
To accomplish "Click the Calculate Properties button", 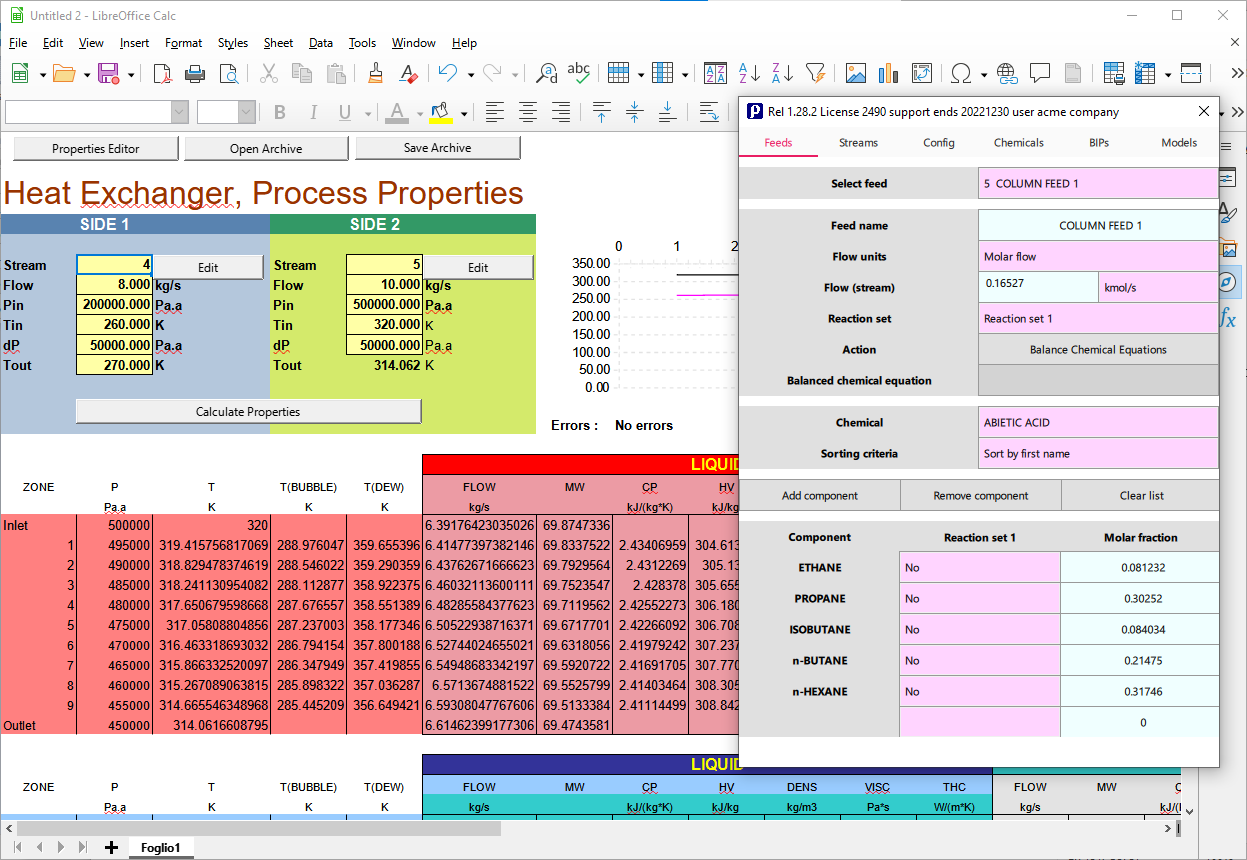I will [248, 411].
